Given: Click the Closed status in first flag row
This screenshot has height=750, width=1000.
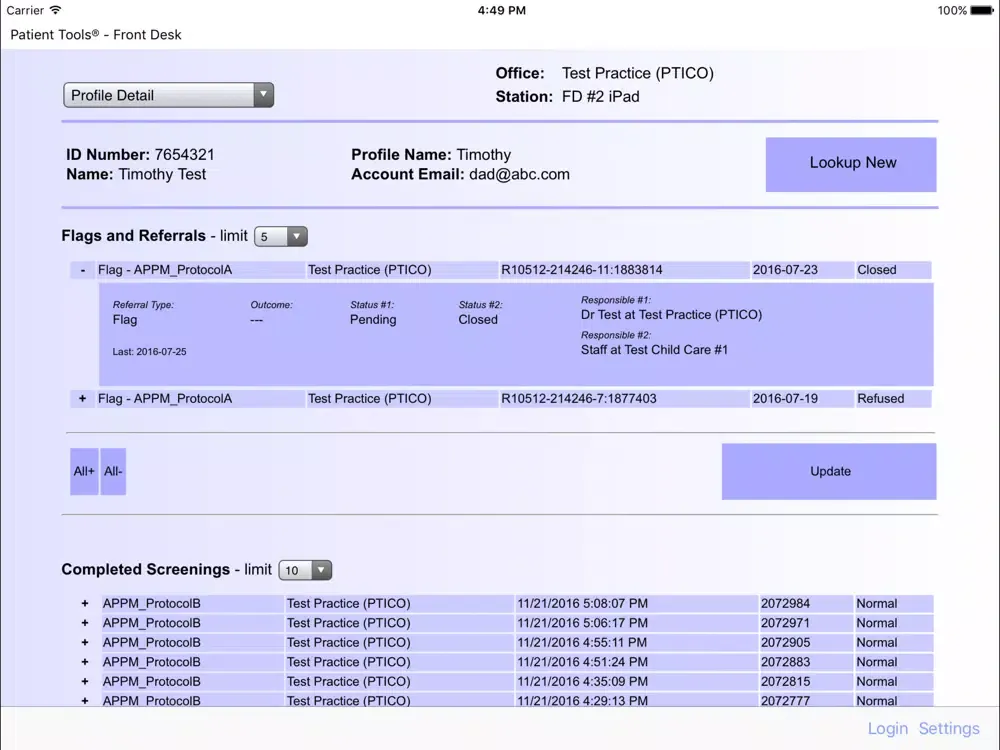Looking at the screenshot, I should (876, 270).
